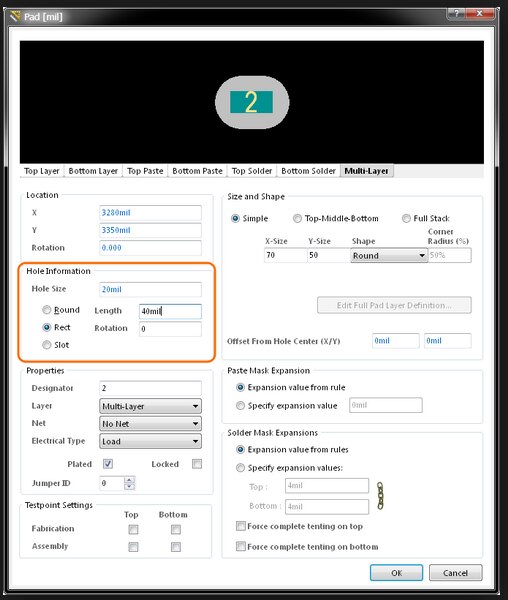
Task: Select the Slot hole type option
Action: coord(47,345)
